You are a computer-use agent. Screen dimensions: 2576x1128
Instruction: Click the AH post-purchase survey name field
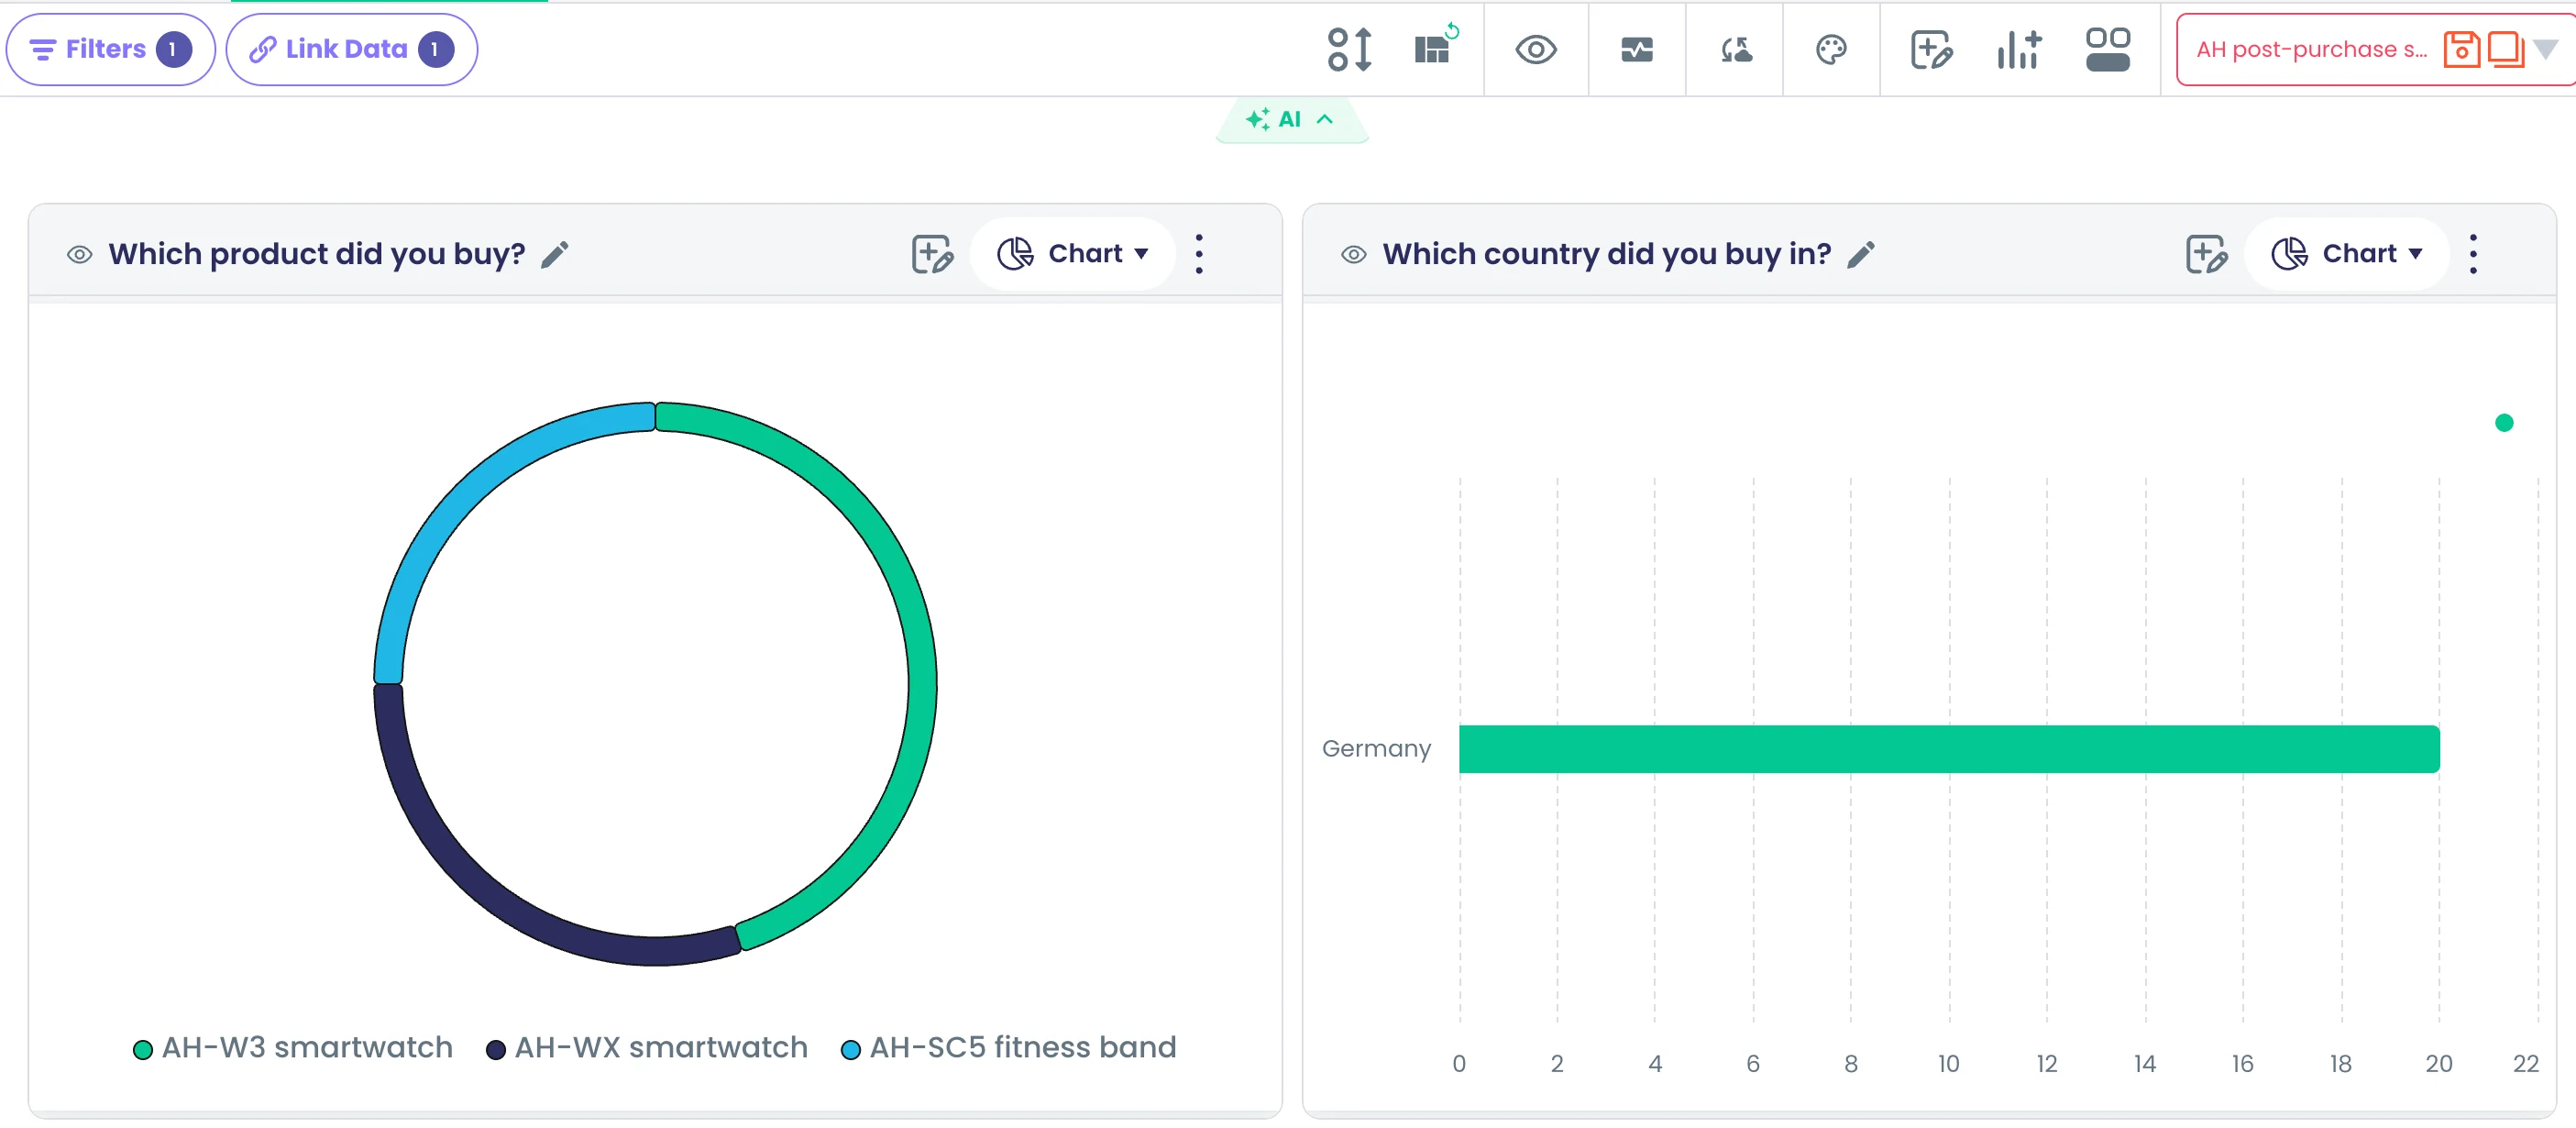coord(2311,49)
